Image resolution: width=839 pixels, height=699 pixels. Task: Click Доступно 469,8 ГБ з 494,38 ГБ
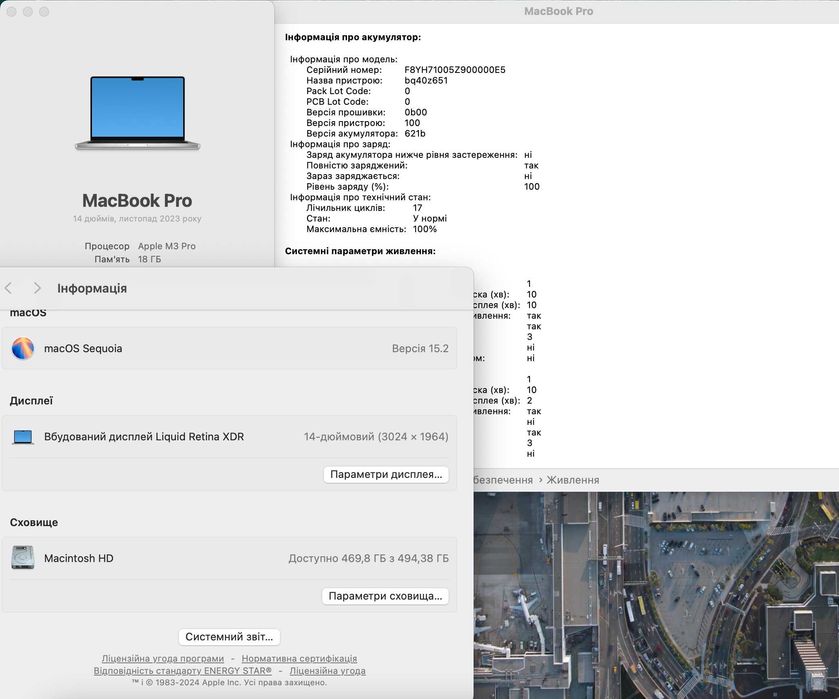369,558
